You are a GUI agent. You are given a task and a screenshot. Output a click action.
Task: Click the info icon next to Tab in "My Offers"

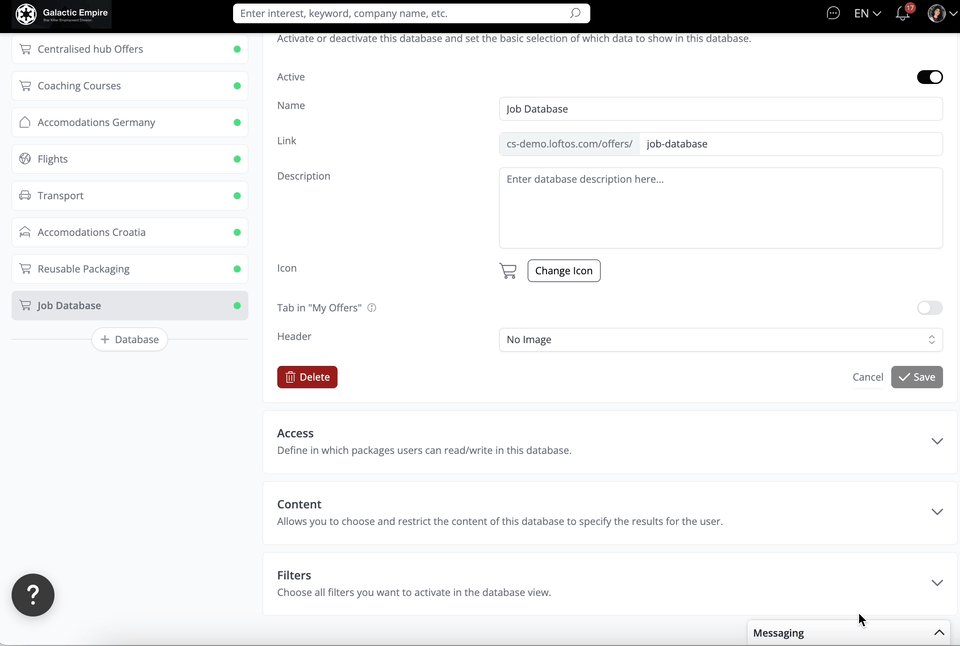pyautogui.click(x=372, y=308)
